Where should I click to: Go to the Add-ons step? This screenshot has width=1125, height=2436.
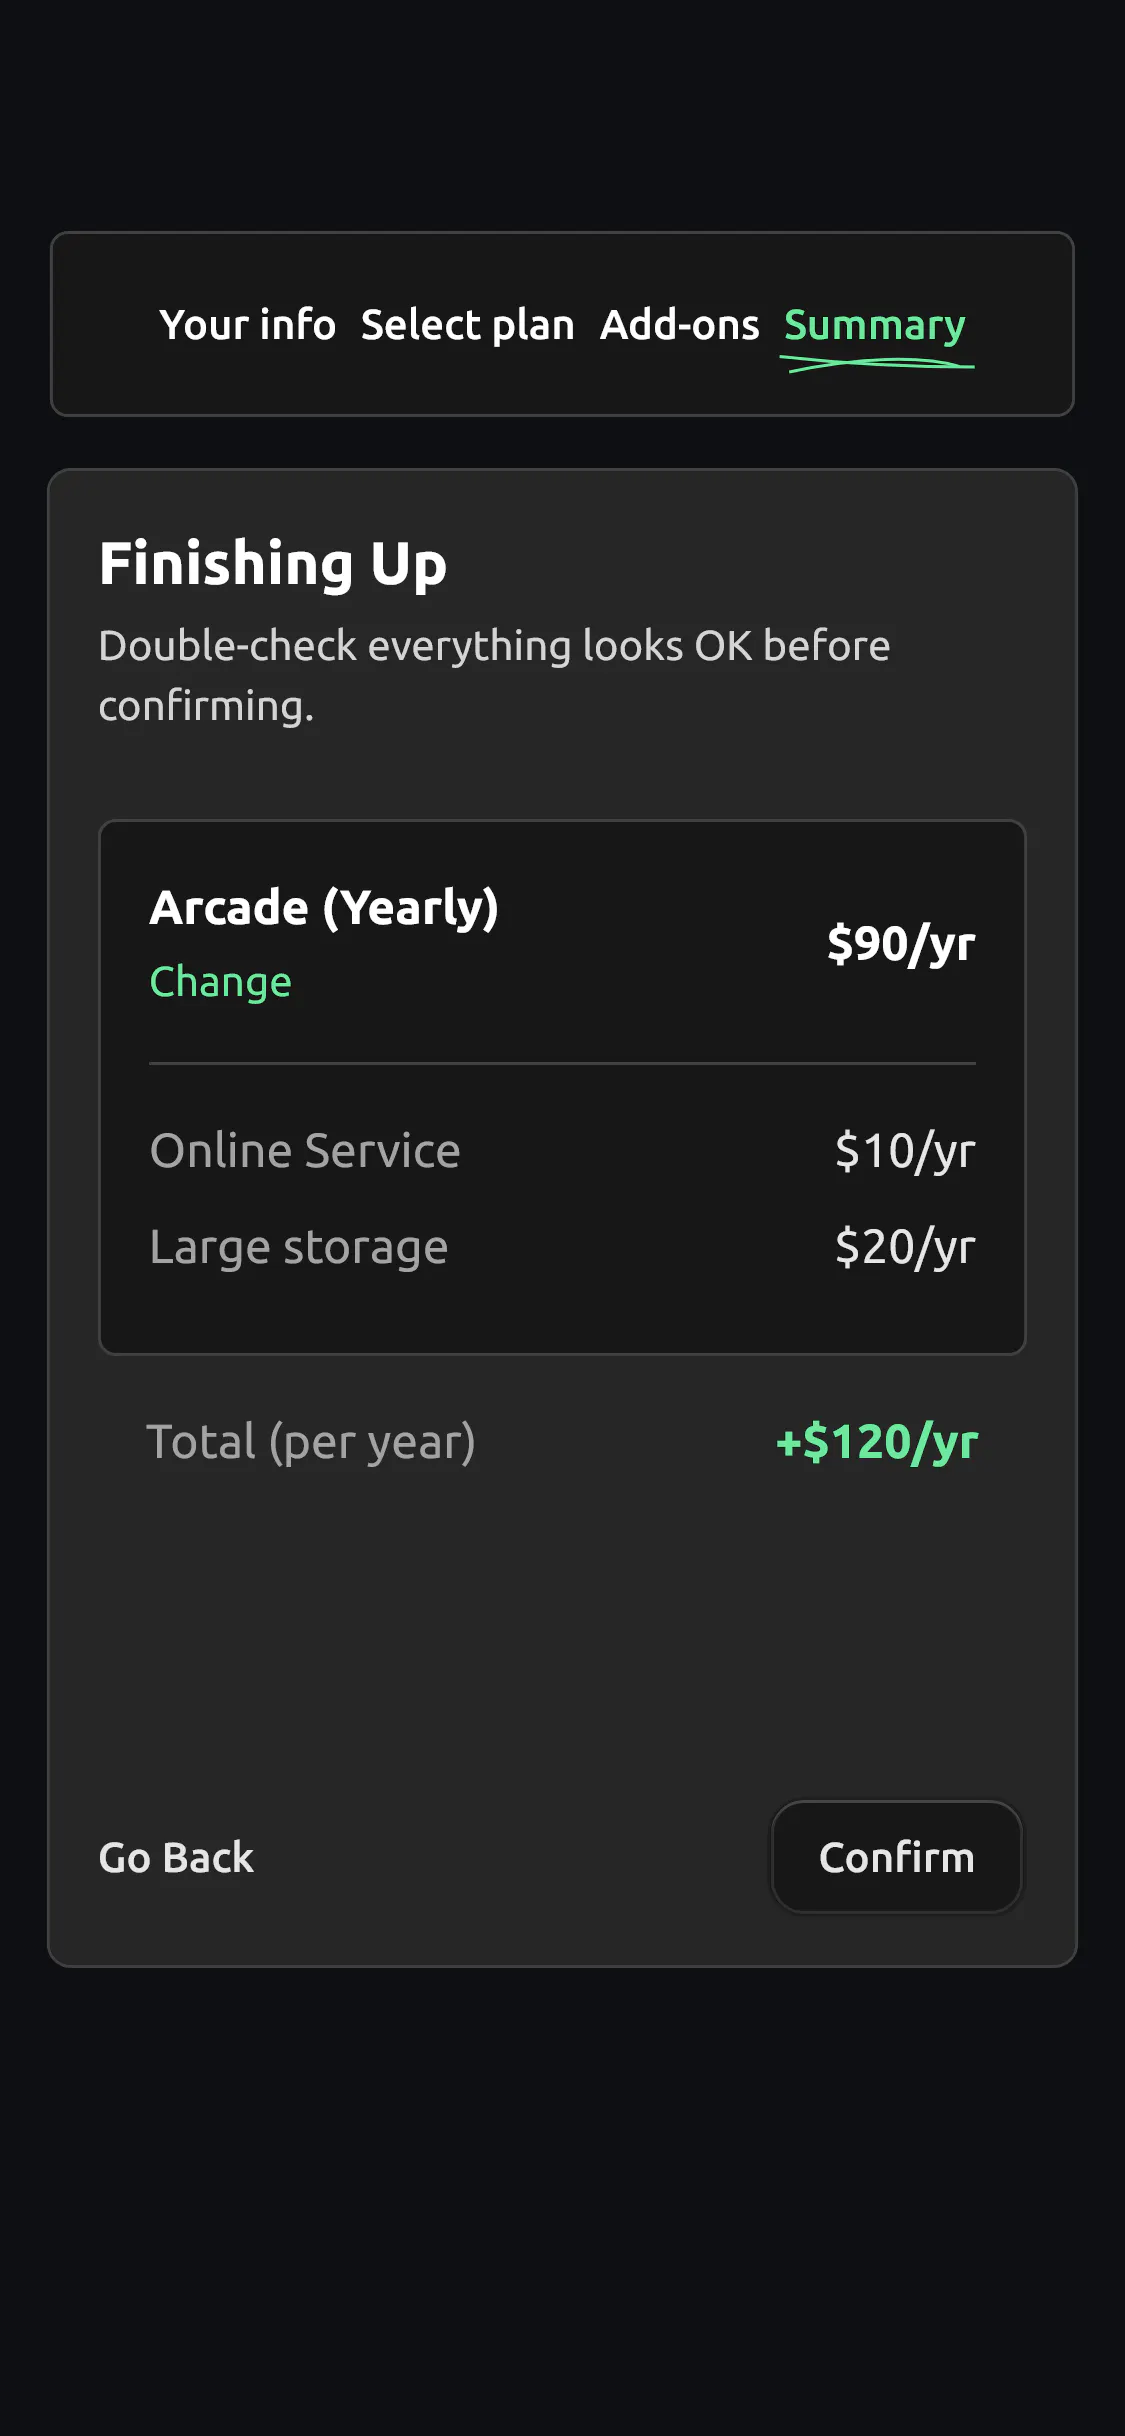pyautogui.click(x=679, y=325)
